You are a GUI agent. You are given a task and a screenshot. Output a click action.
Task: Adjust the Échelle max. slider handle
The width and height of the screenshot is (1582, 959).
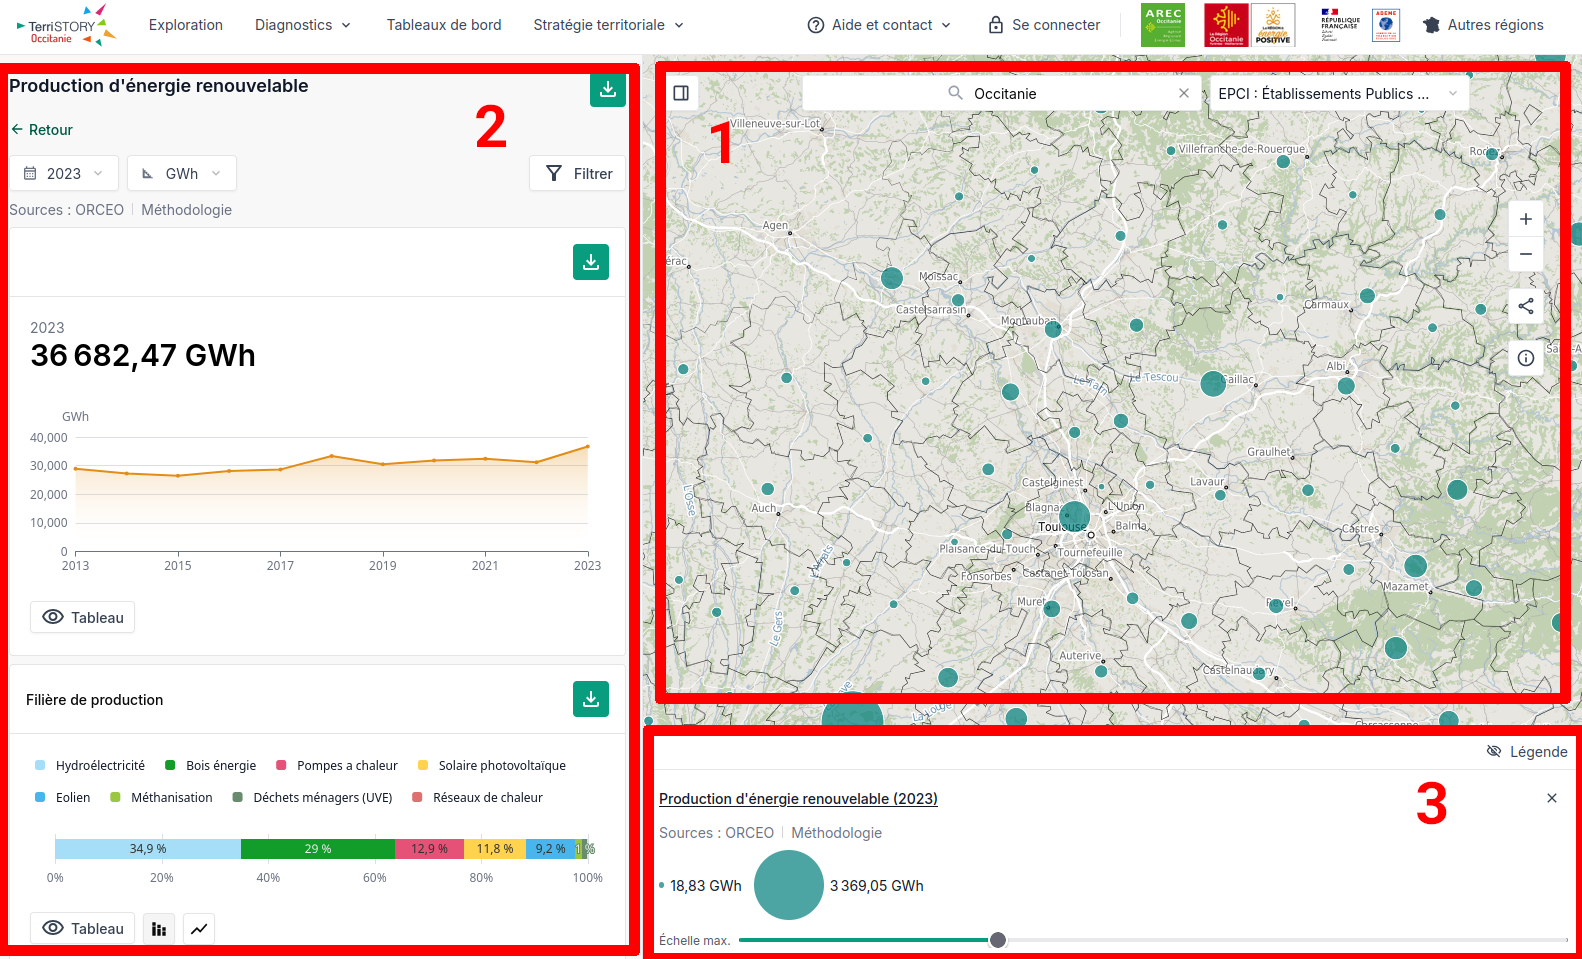998,940
